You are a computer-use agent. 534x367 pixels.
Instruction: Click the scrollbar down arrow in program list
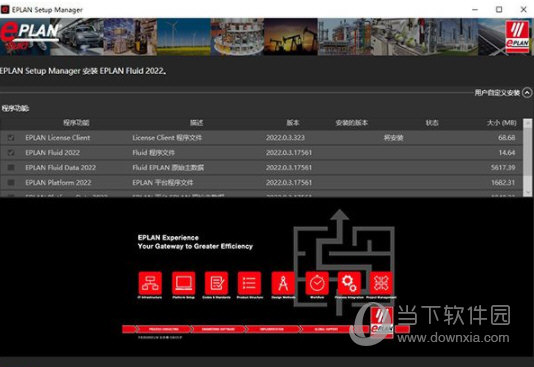(x=528, y=192)
